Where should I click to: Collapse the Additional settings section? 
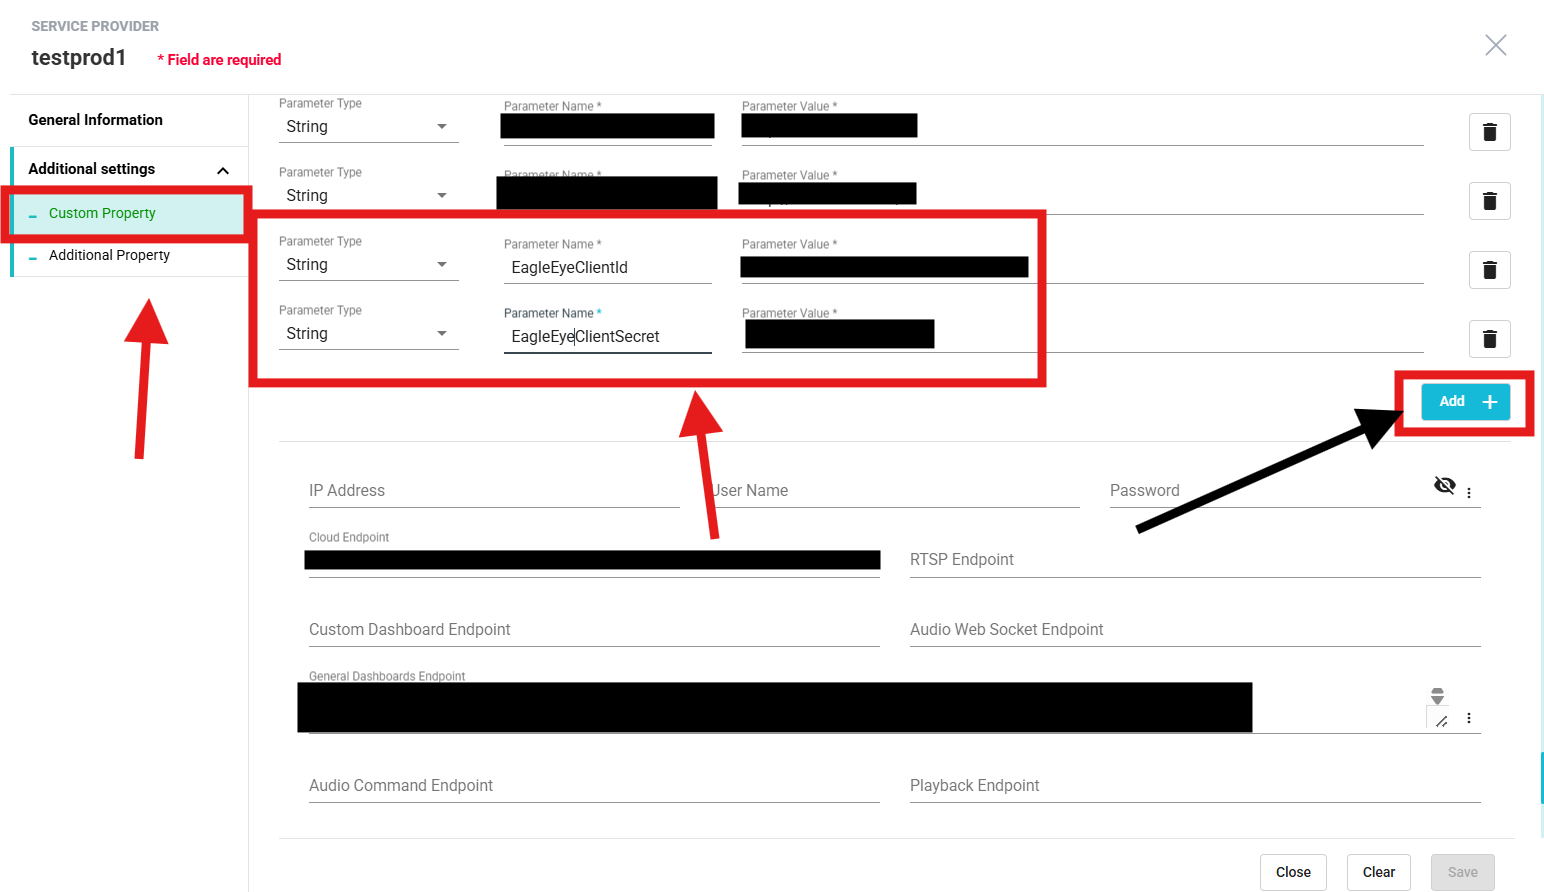pyautogui.click(x=223, y=170)
